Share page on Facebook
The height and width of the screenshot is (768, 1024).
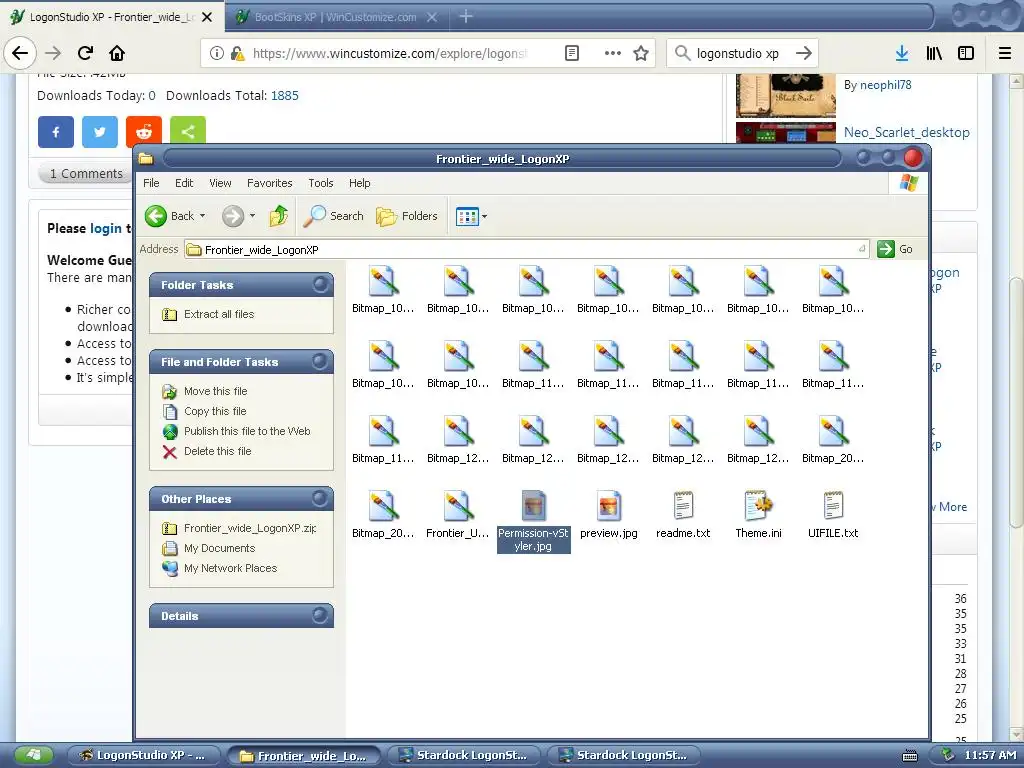(56, 132)
